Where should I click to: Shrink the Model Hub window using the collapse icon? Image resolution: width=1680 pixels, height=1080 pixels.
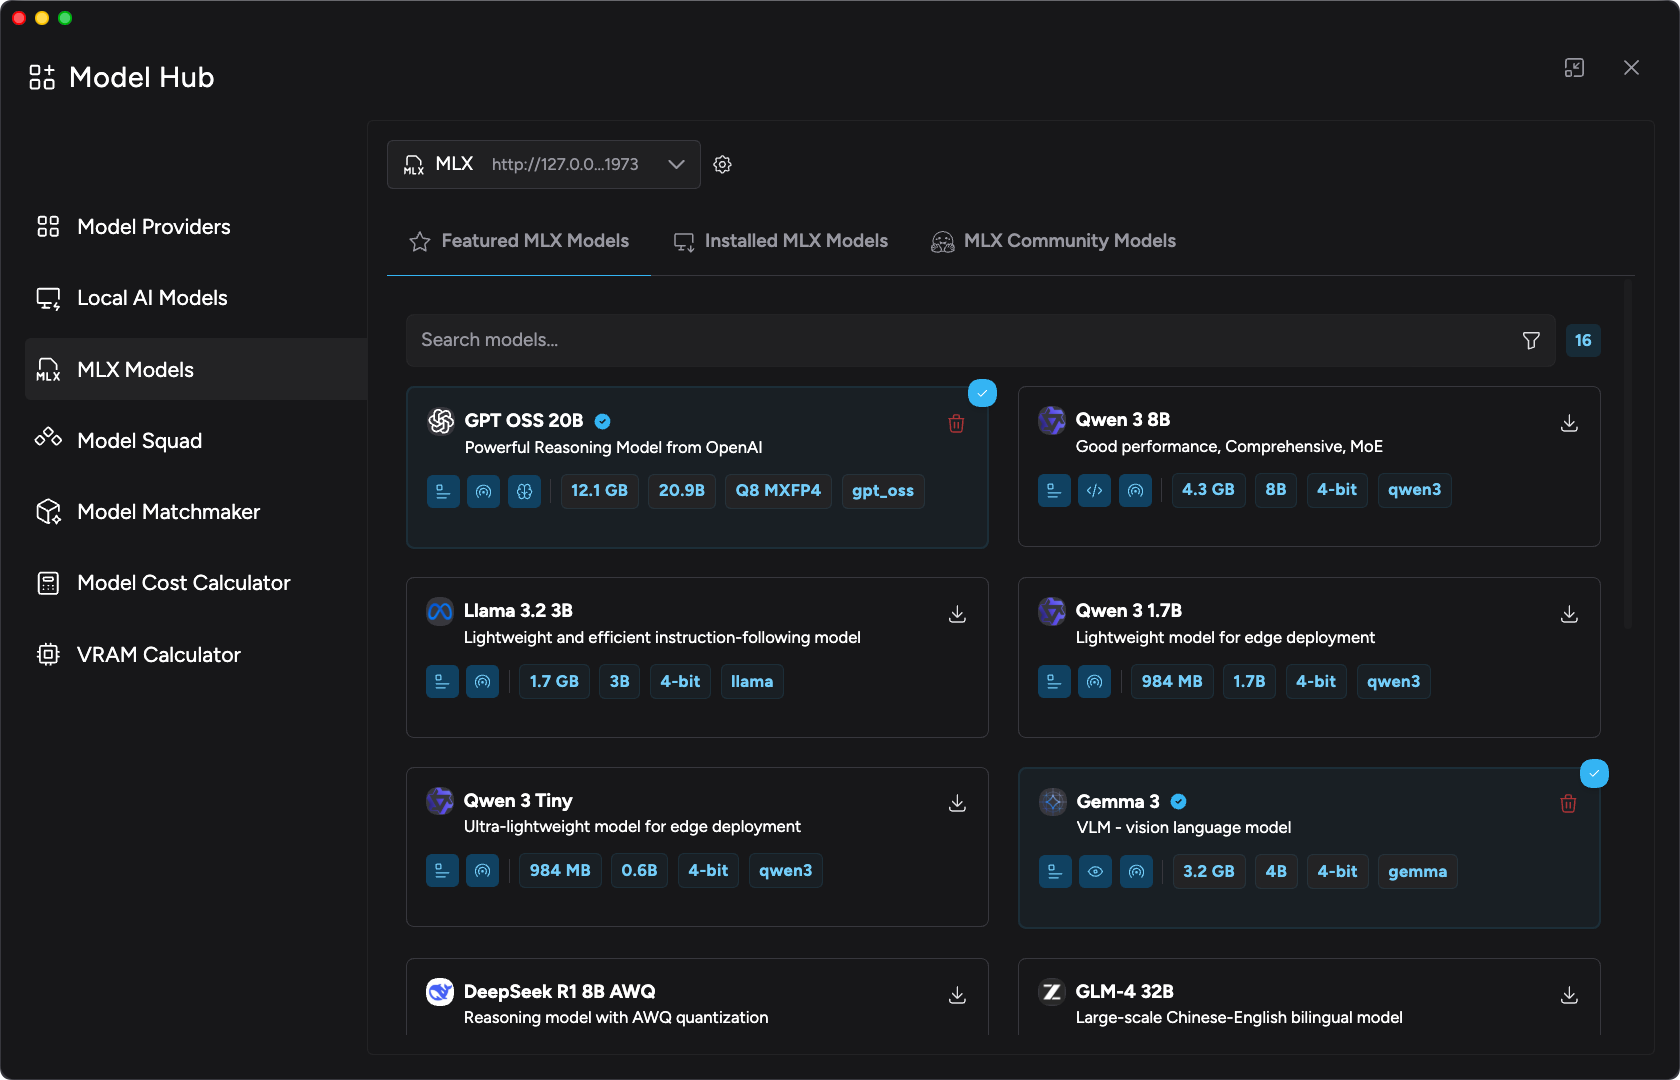(1574, 68)
